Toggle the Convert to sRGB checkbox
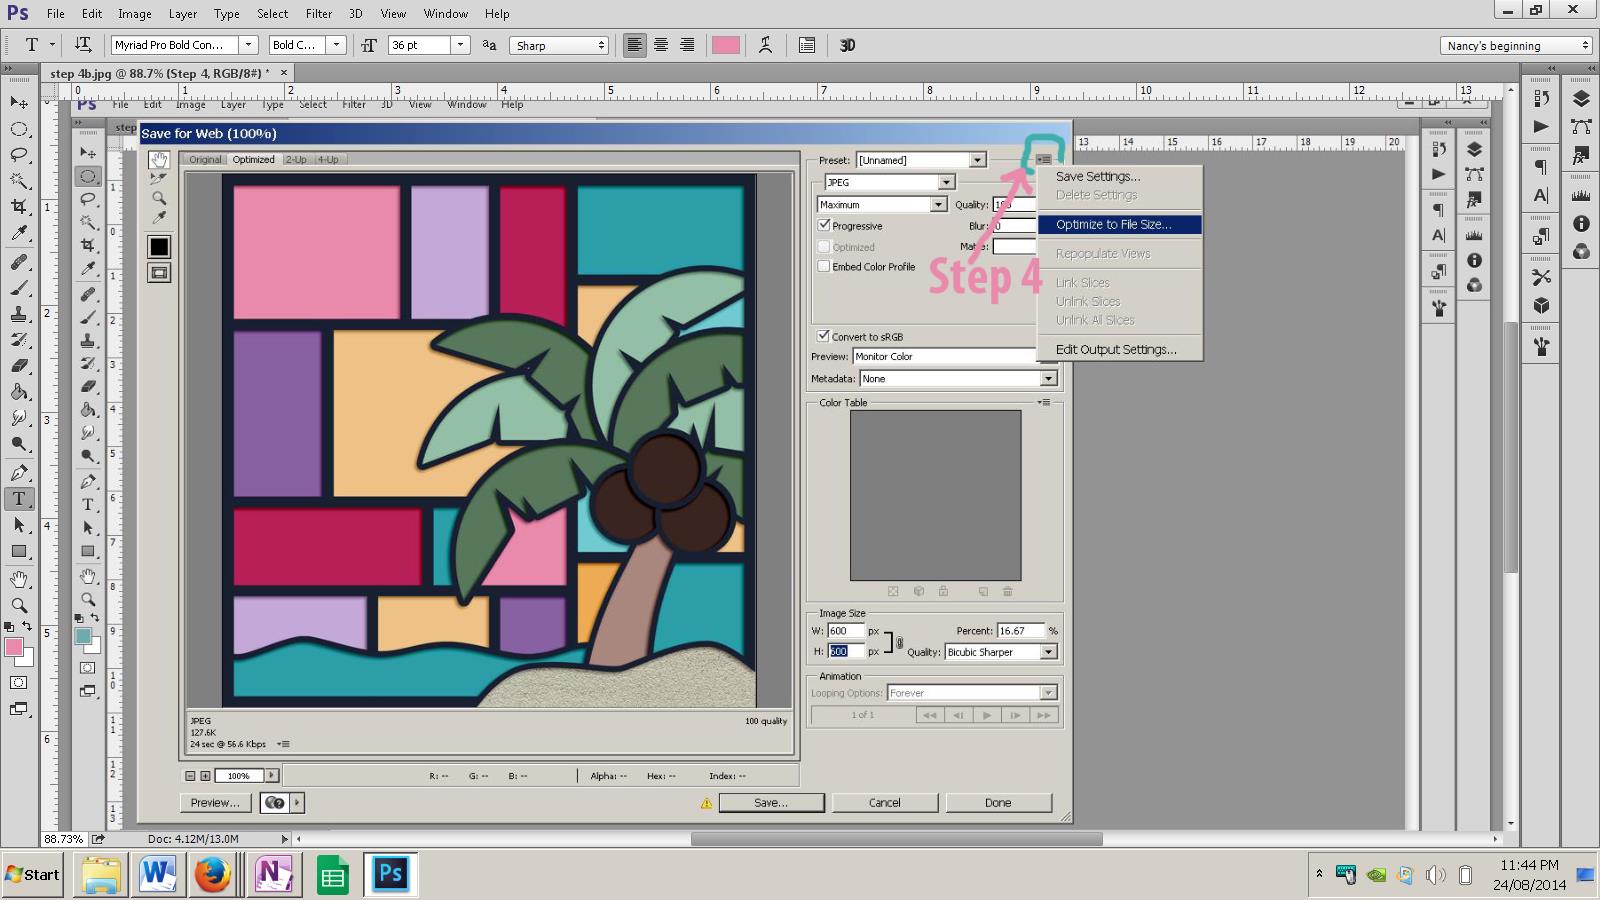1600x900 pixels. click(824, 336)
